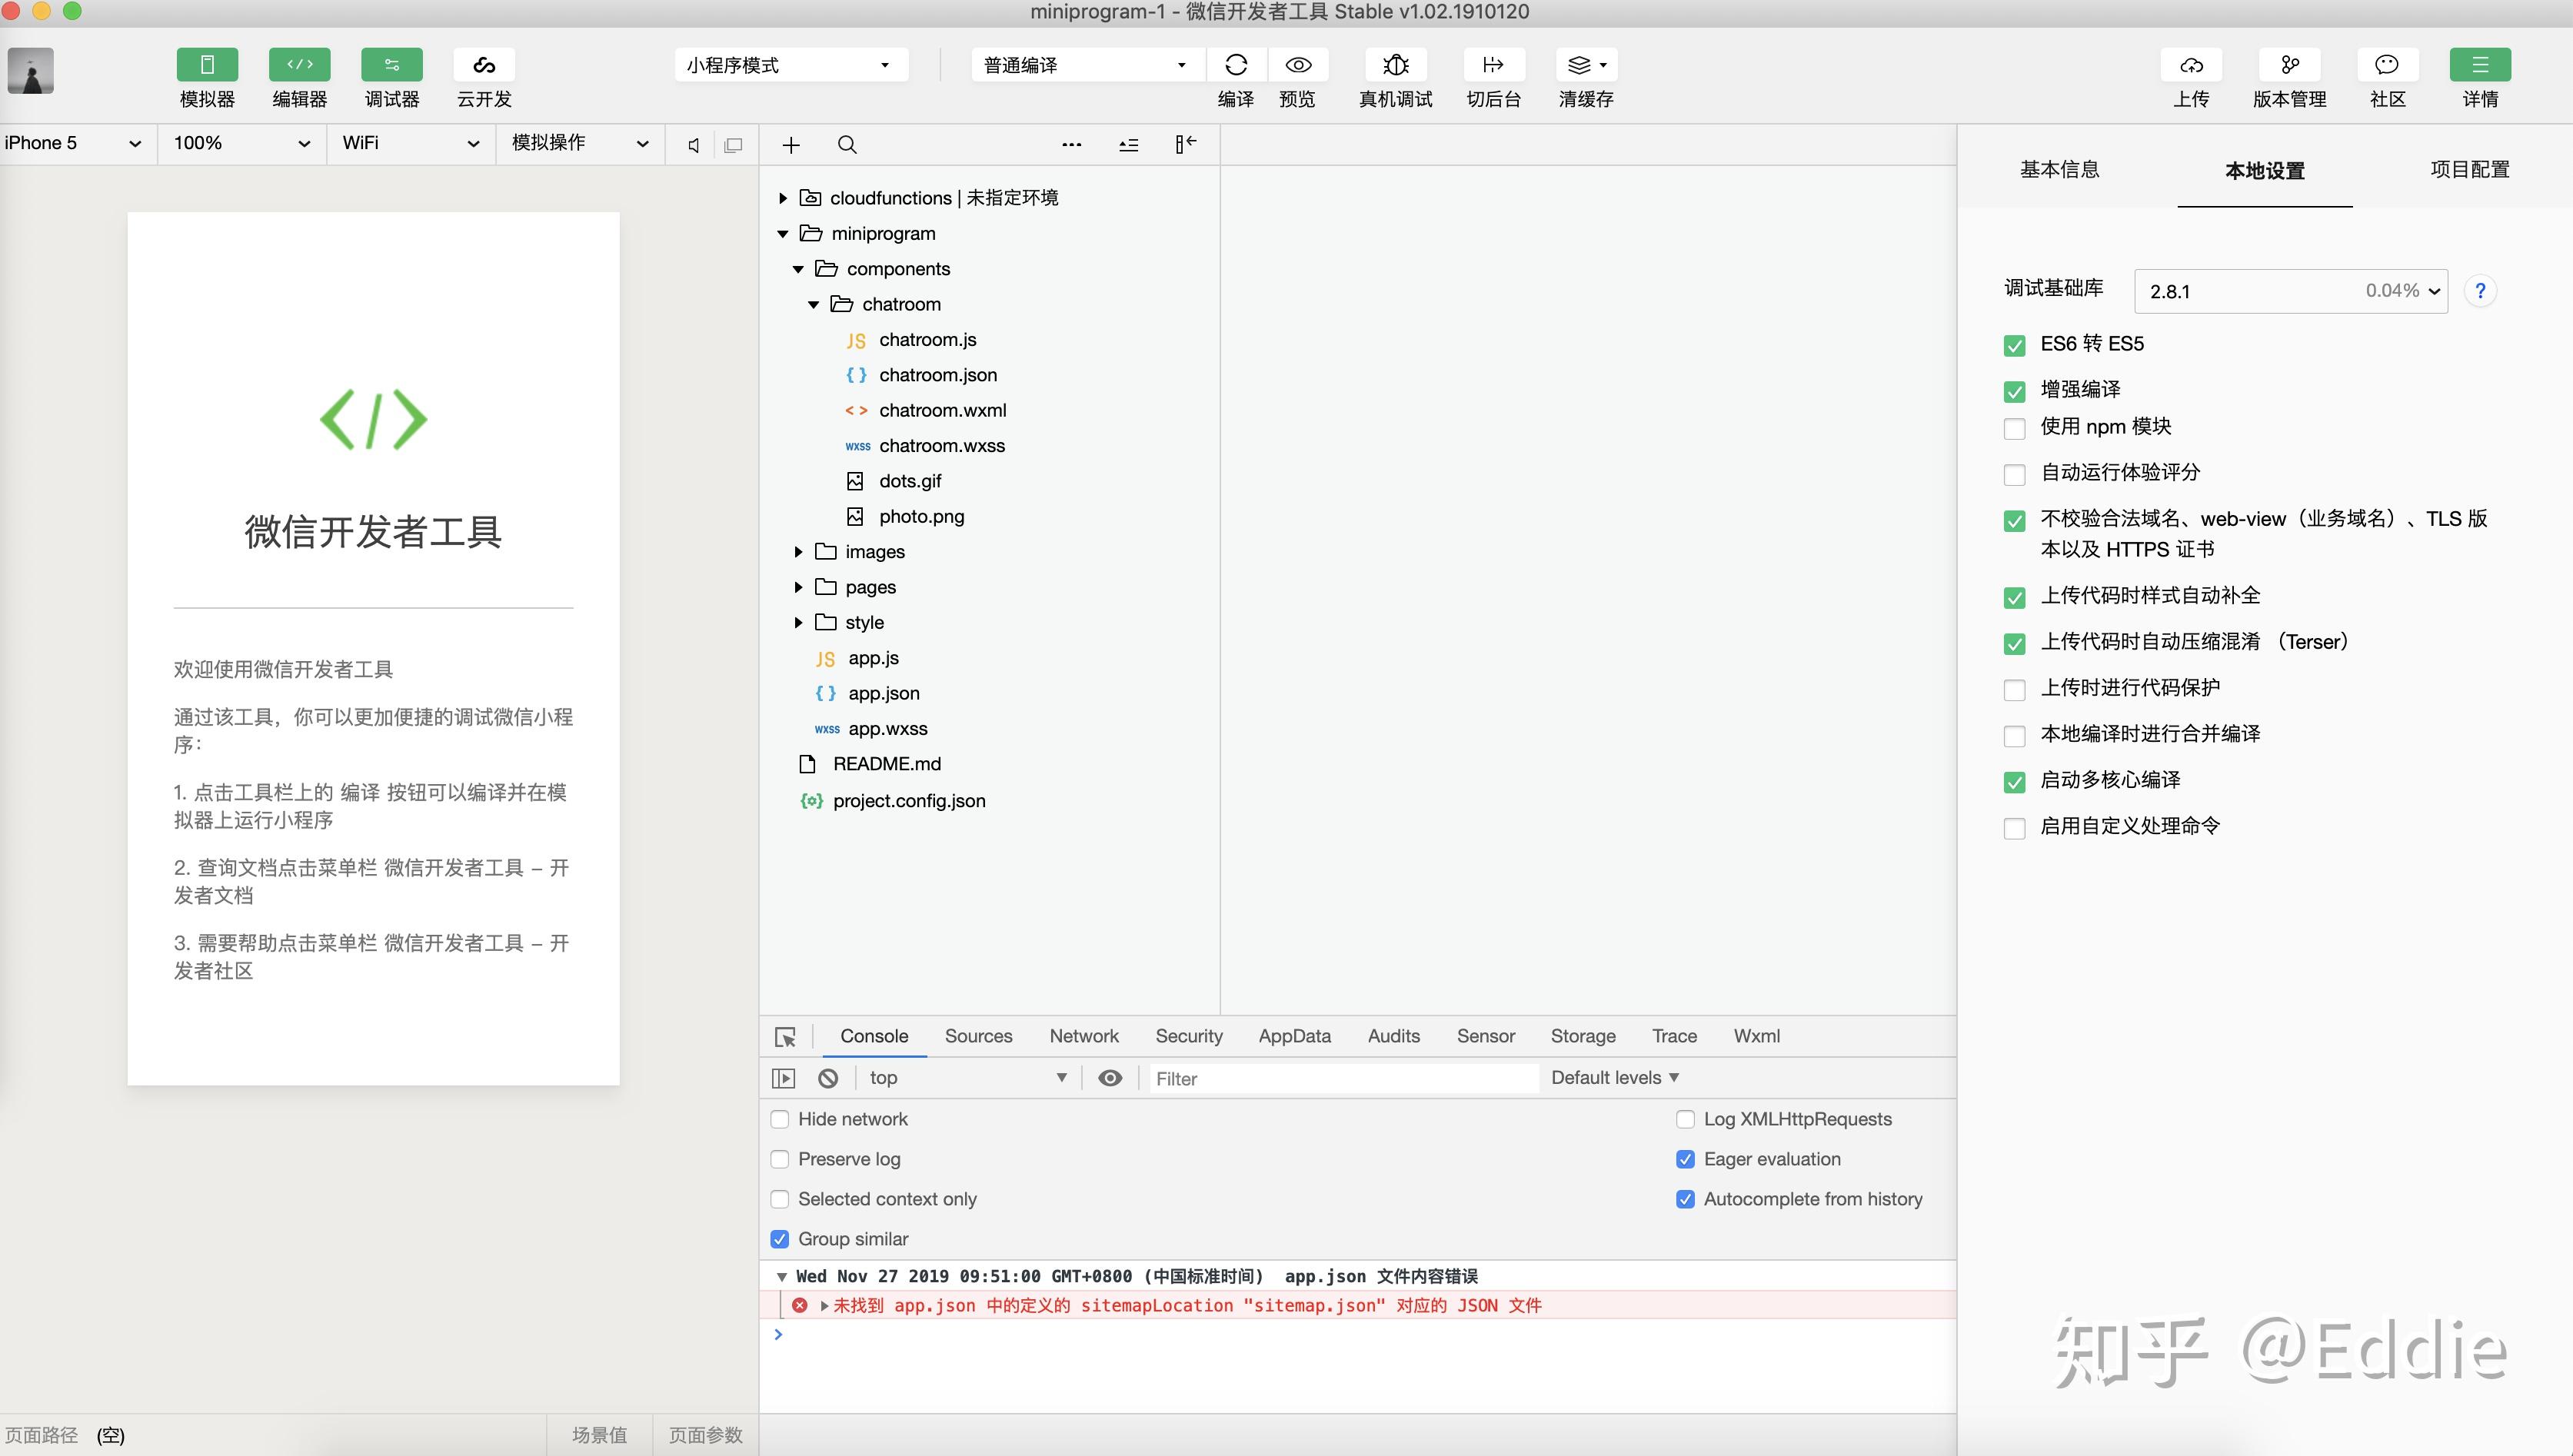The height and width of the screenshot is (1456, 2573).
Task: Uncheck 增强编译 option
Action: tap(2015, 391)
